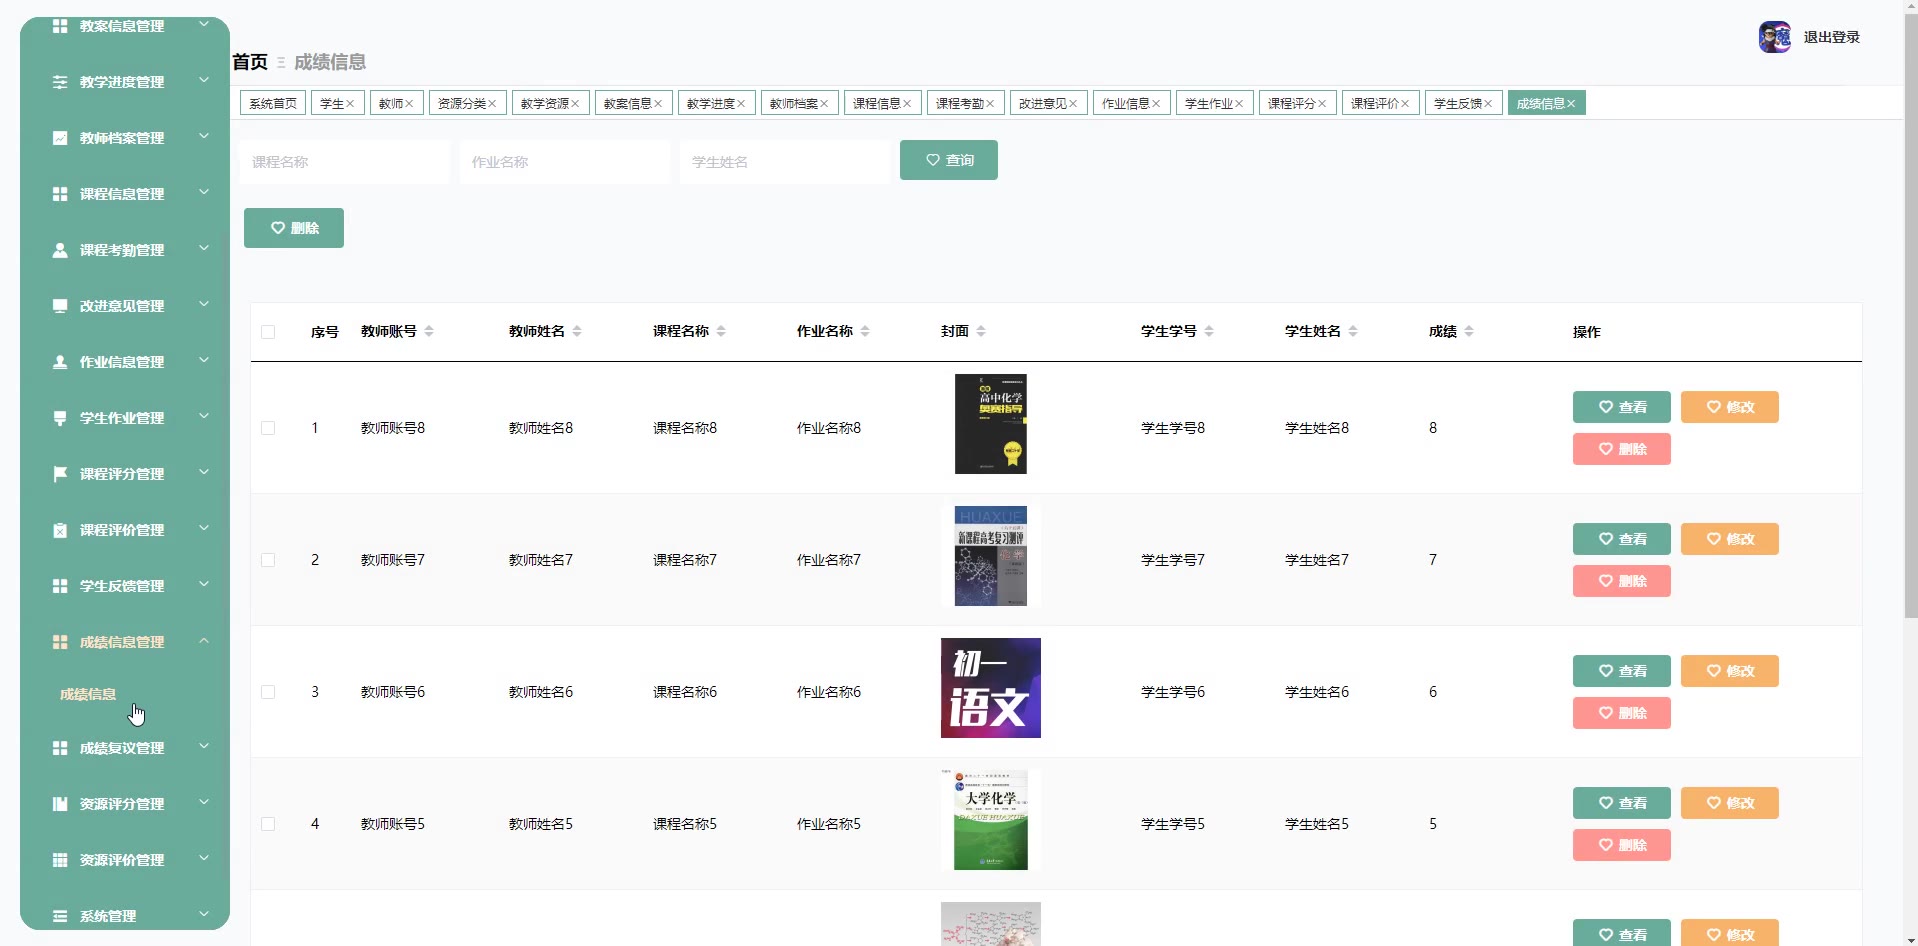Click the 作业名称 search input field
1918x946 pixels.
565,162
